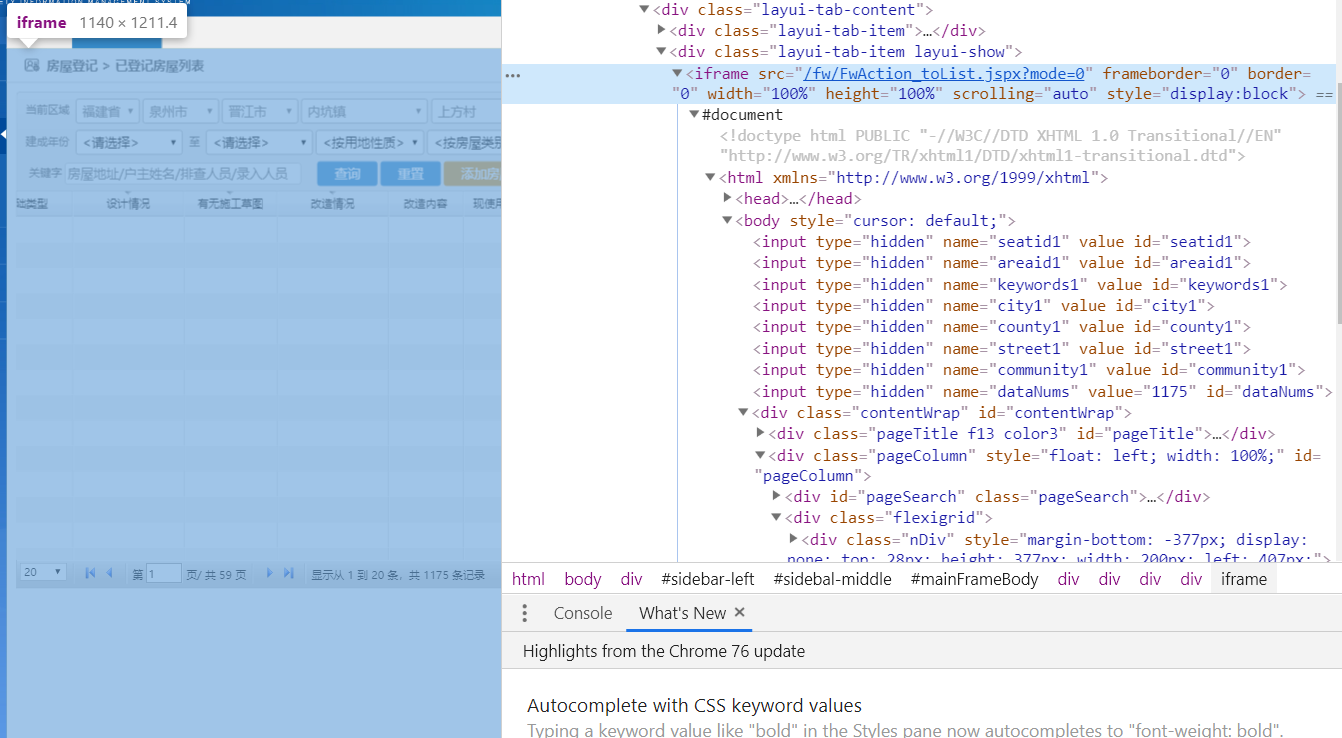1342x738 pixels.
Task: Open the 上方村 village dropdown
Action: [466, 112]
